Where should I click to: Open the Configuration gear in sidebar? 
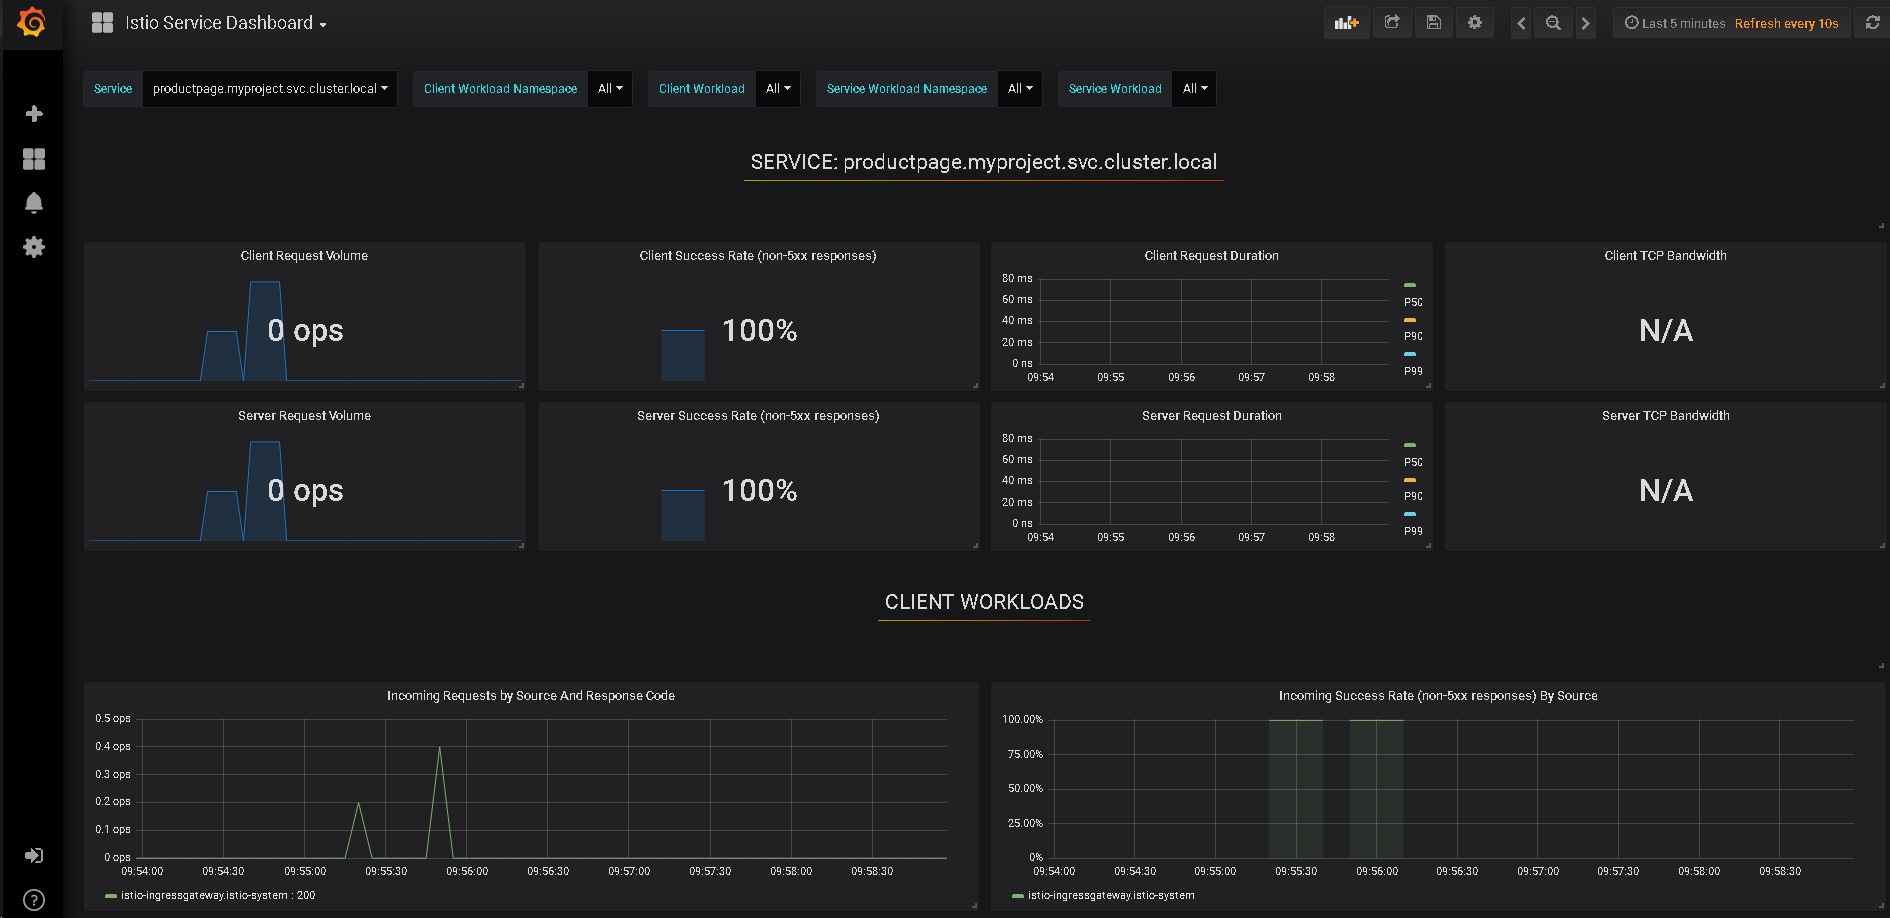click(x=34, y=247)
